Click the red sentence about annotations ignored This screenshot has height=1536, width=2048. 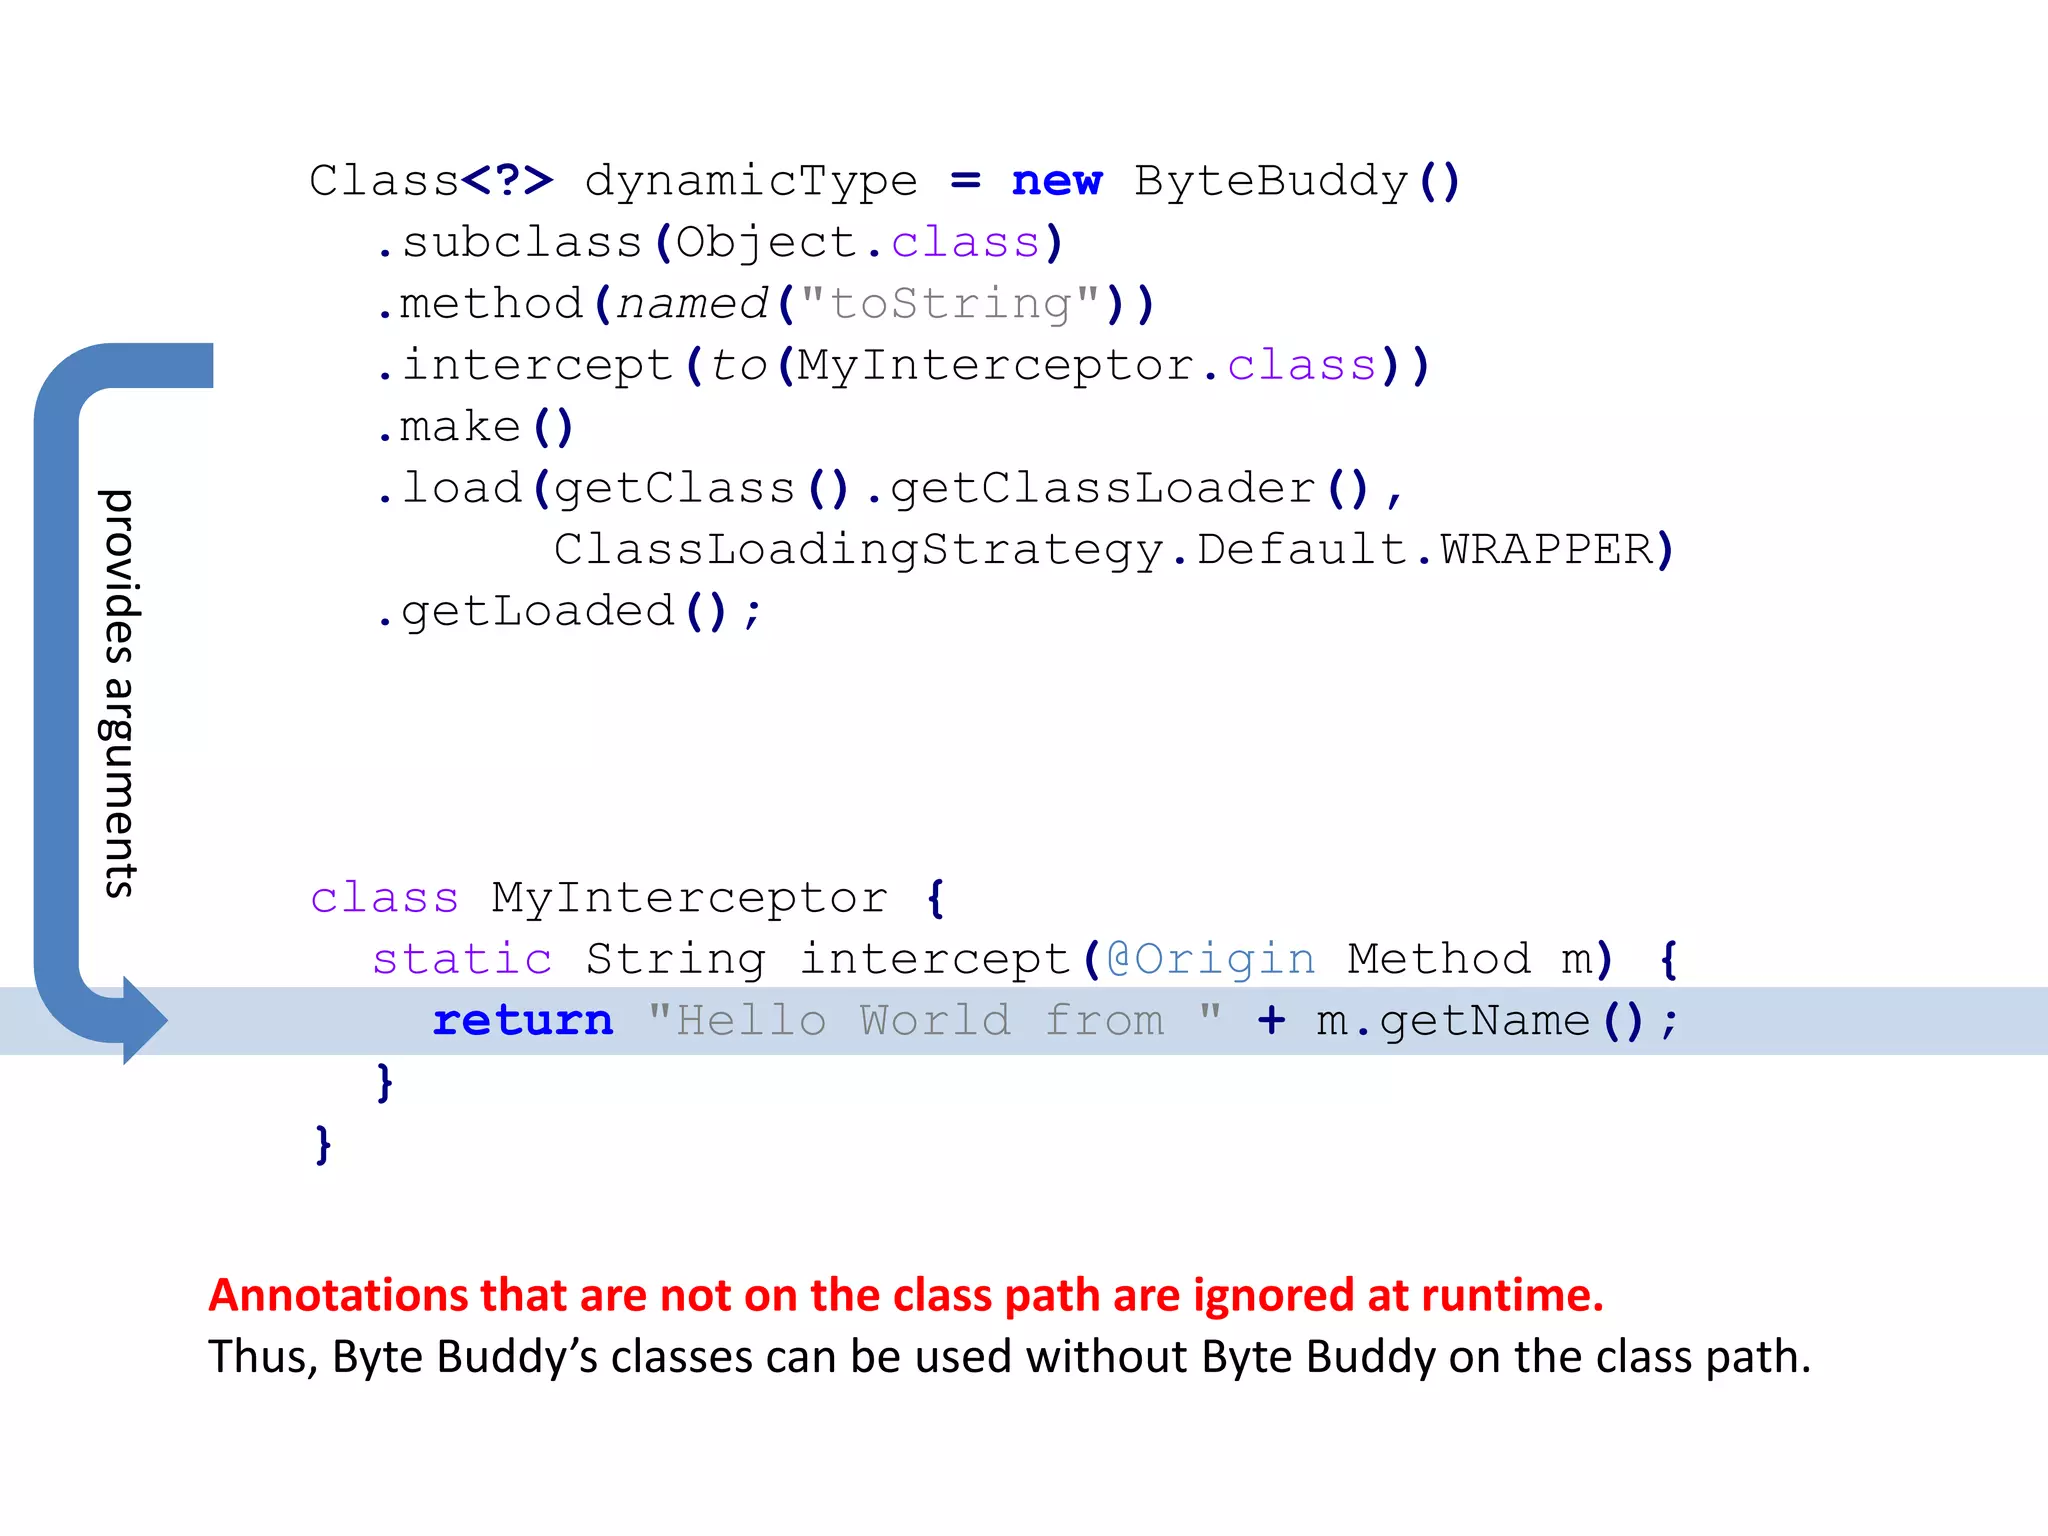point(906,1295)
